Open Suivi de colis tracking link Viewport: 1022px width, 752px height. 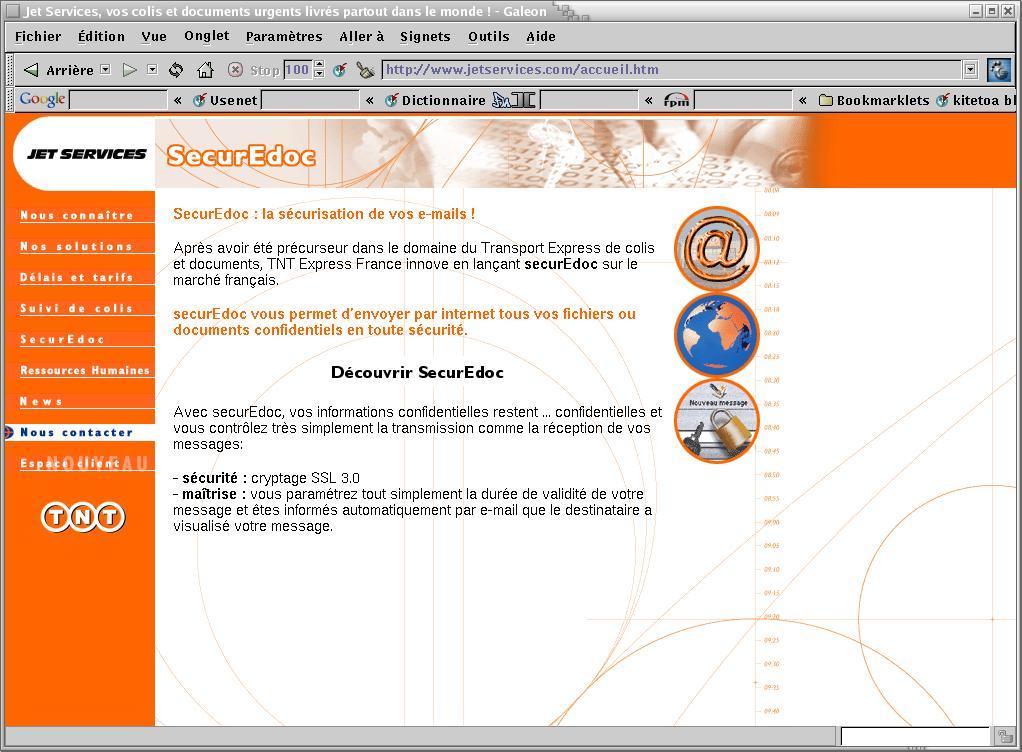coord(76,308)
